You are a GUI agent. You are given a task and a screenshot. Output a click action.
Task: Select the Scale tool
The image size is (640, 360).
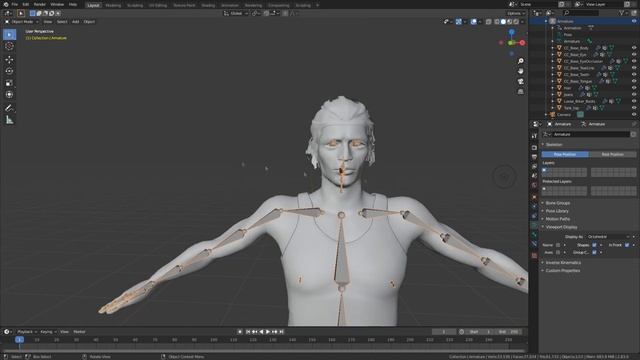click(9, 83)
